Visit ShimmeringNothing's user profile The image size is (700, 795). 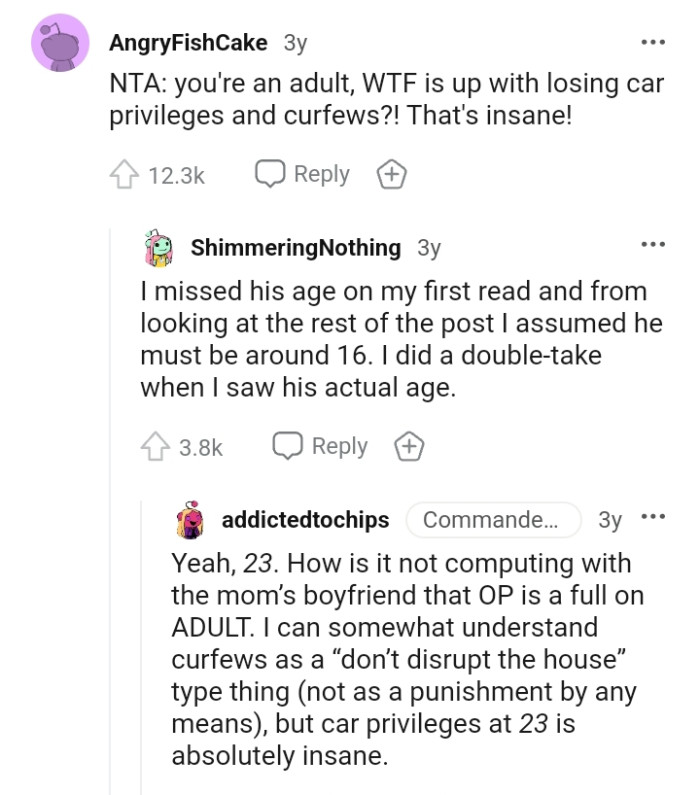coord(296,247)
